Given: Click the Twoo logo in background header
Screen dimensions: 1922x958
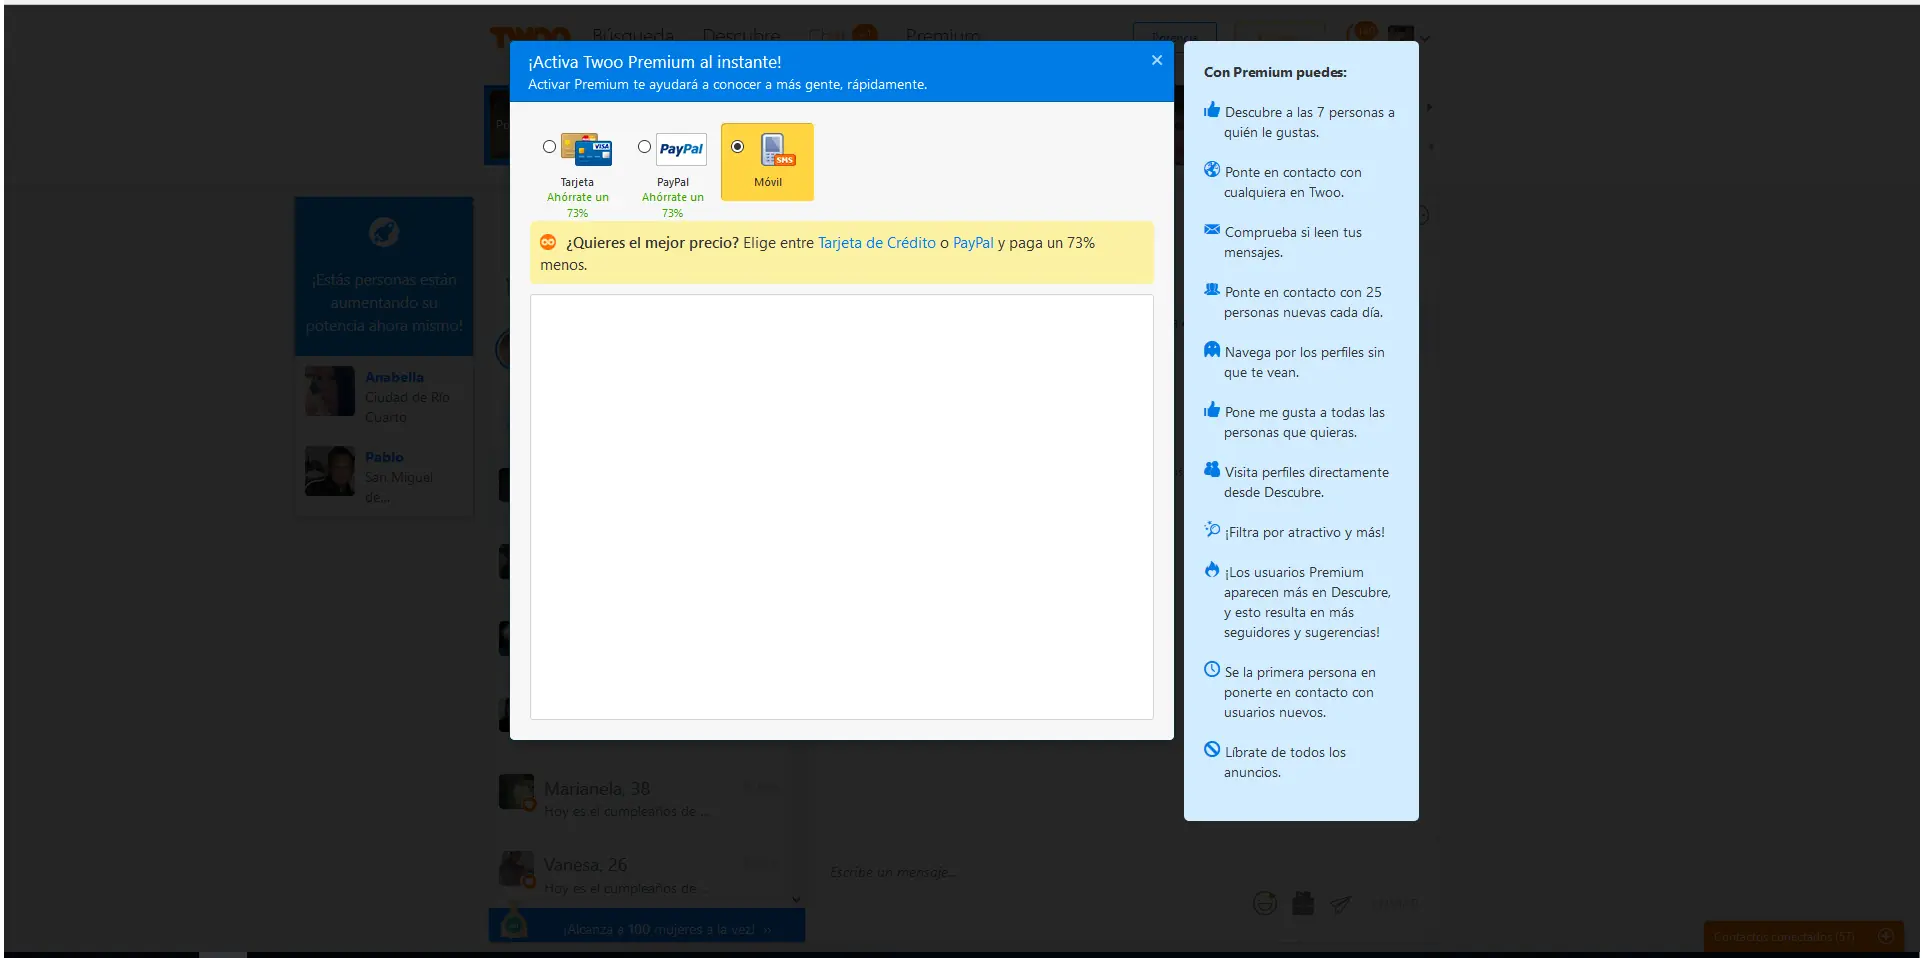Looking at the screenshot, I should point(529,36).
